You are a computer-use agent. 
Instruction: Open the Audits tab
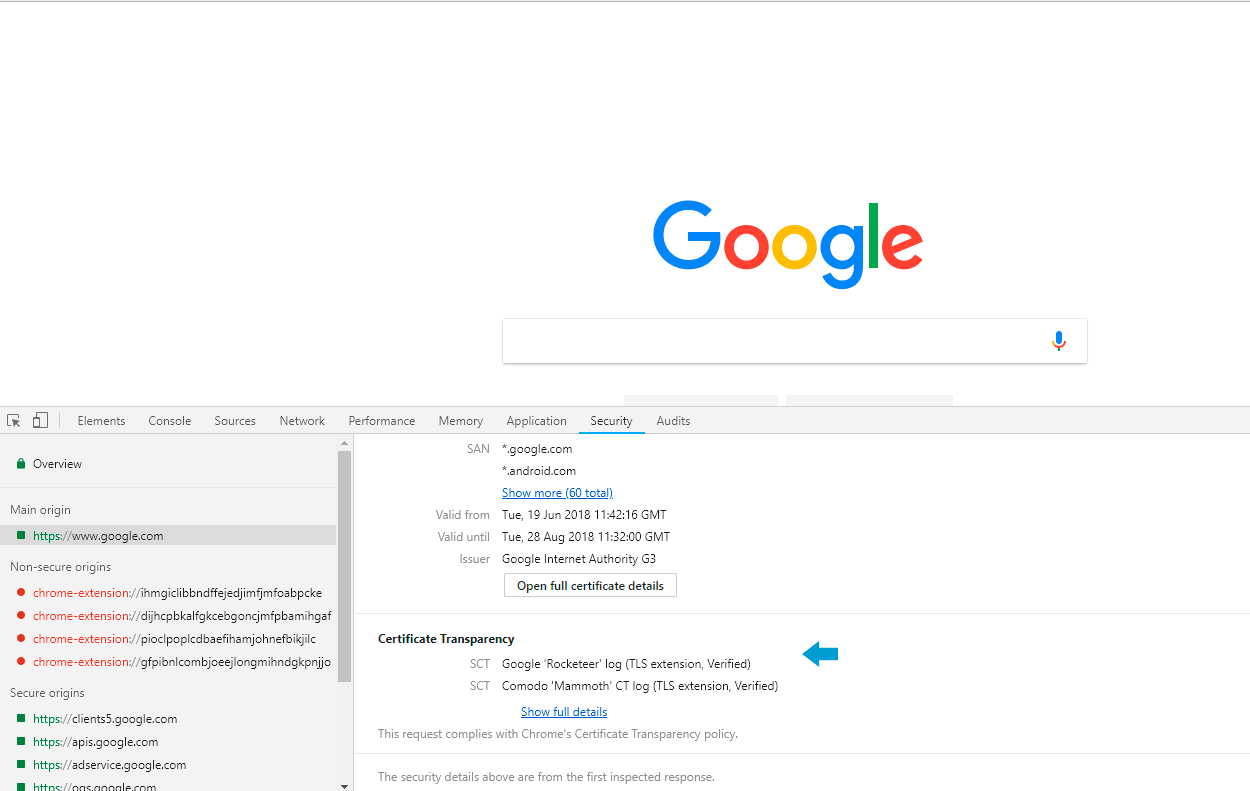click(x=673, y=421)
